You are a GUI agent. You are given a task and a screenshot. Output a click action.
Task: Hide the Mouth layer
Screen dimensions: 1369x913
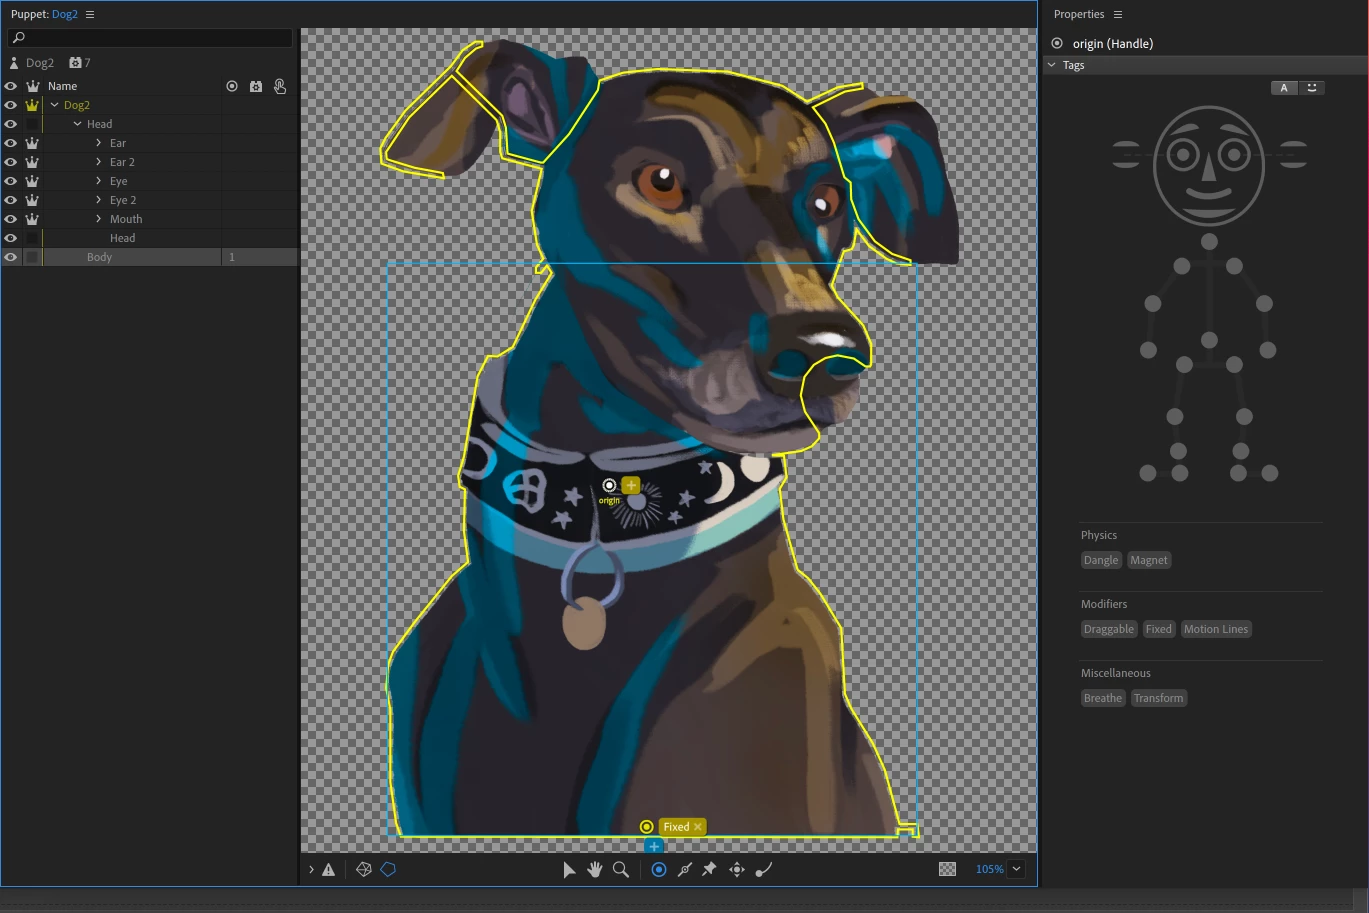point(11,219)
